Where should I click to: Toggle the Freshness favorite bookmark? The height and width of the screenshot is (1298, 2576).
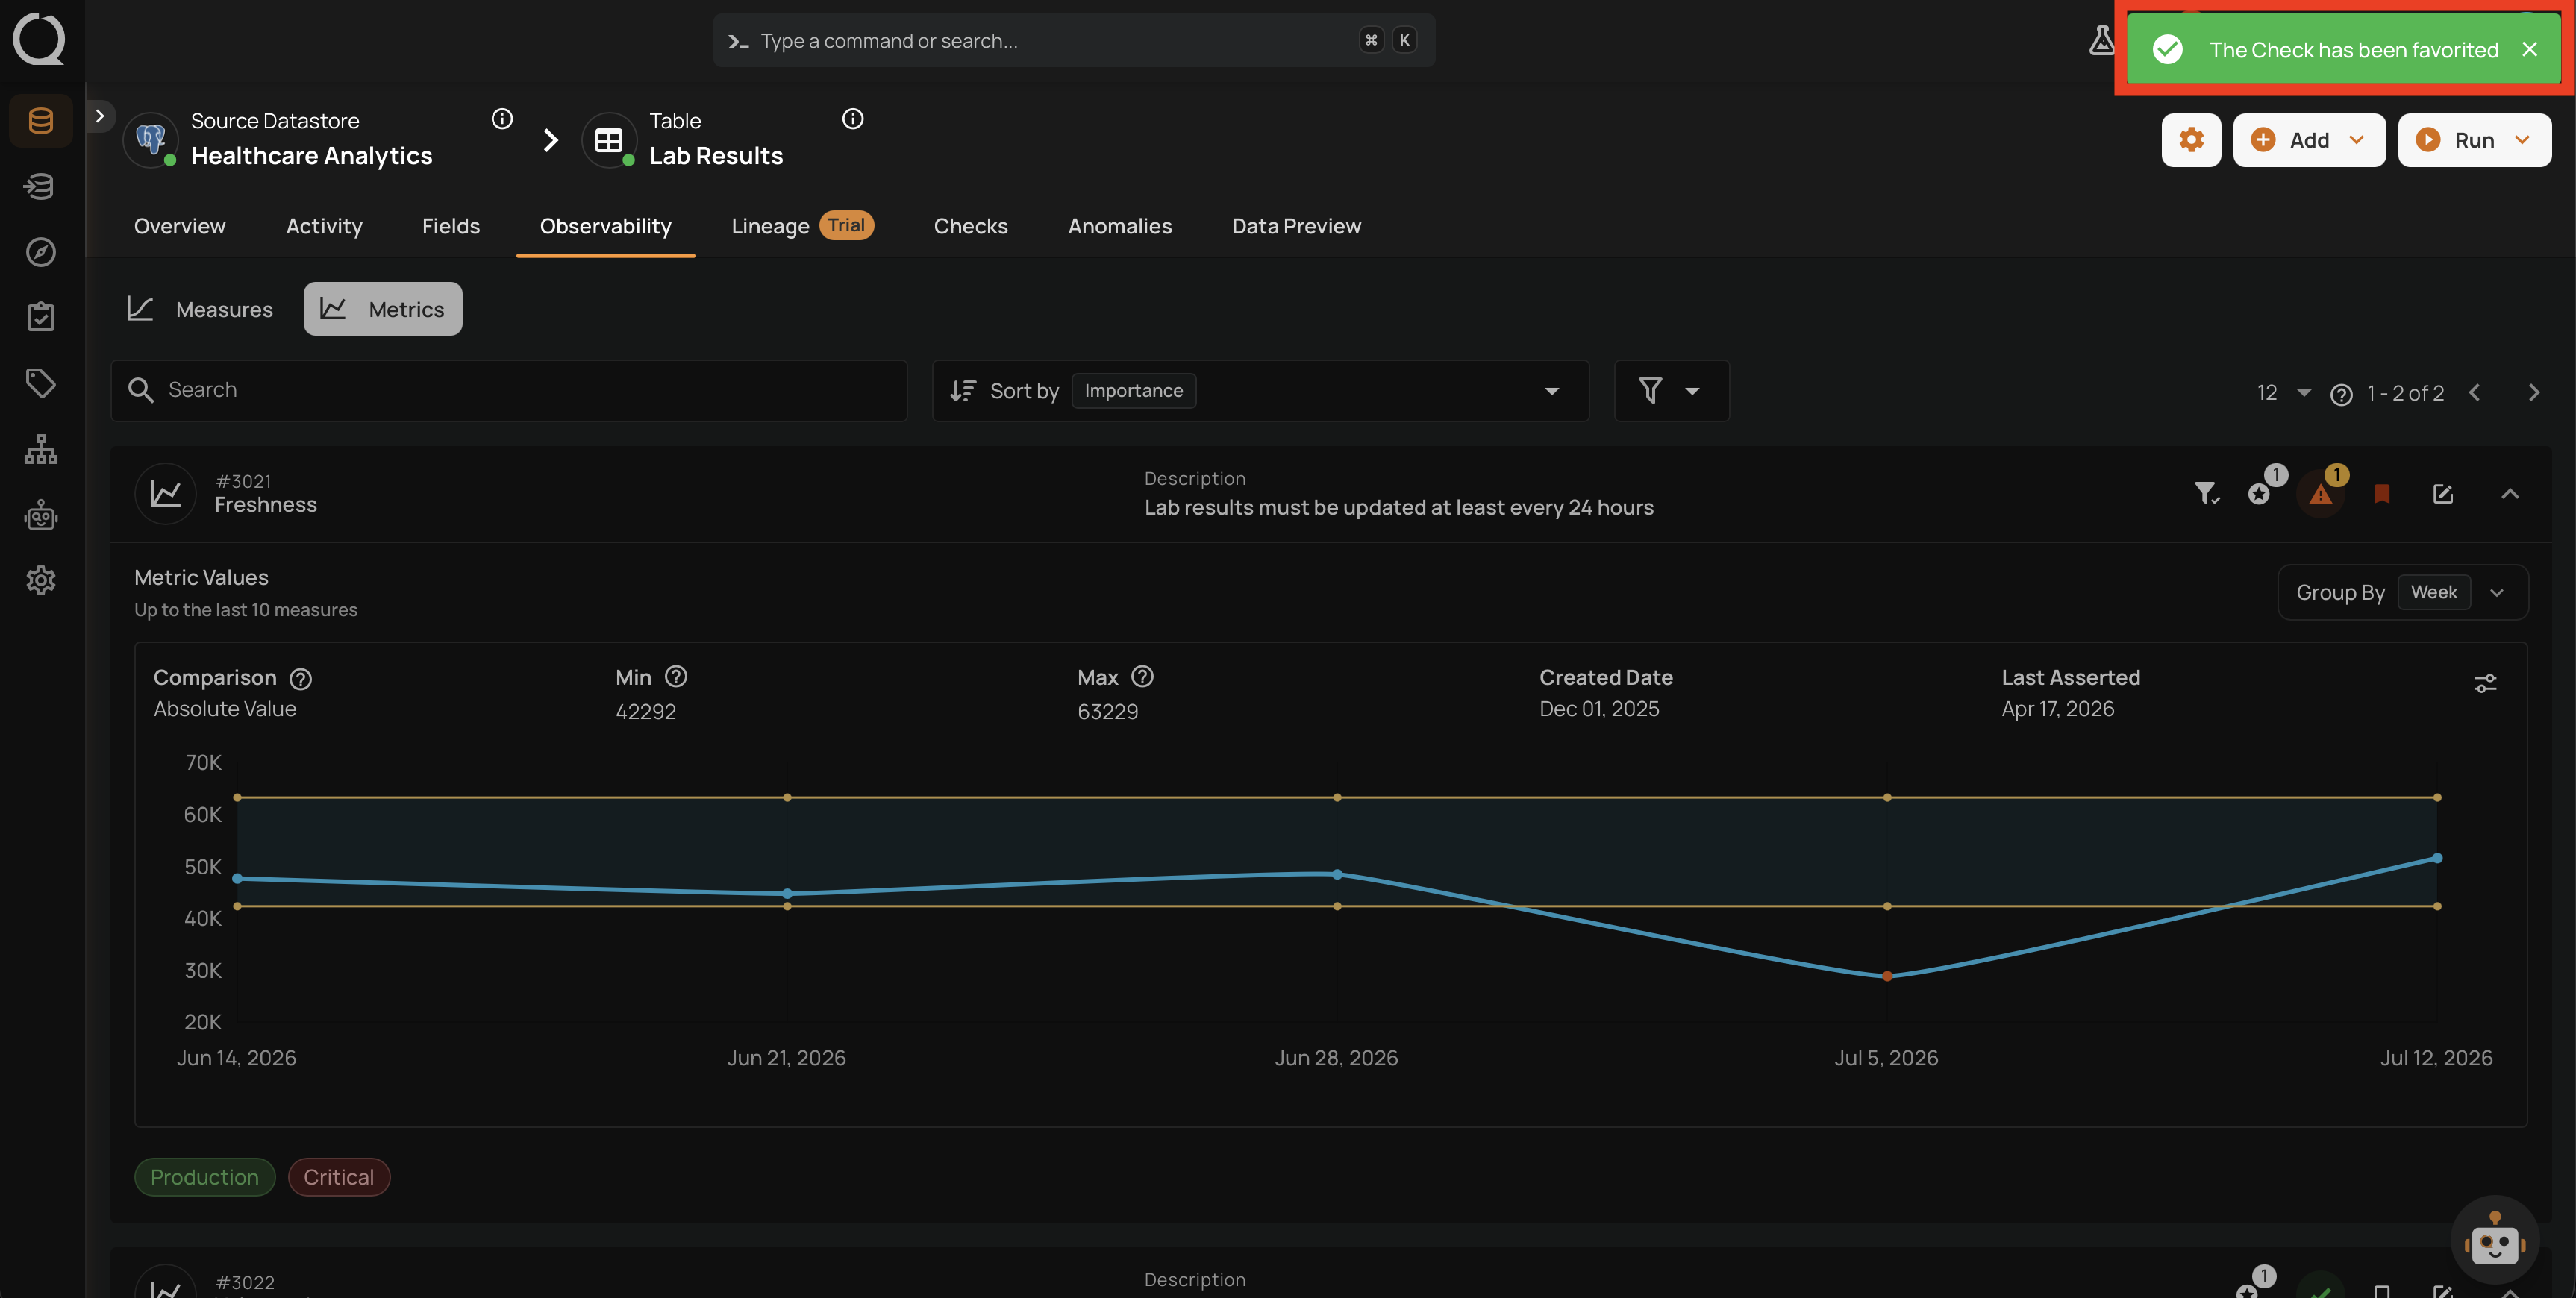click(2382, 494)
